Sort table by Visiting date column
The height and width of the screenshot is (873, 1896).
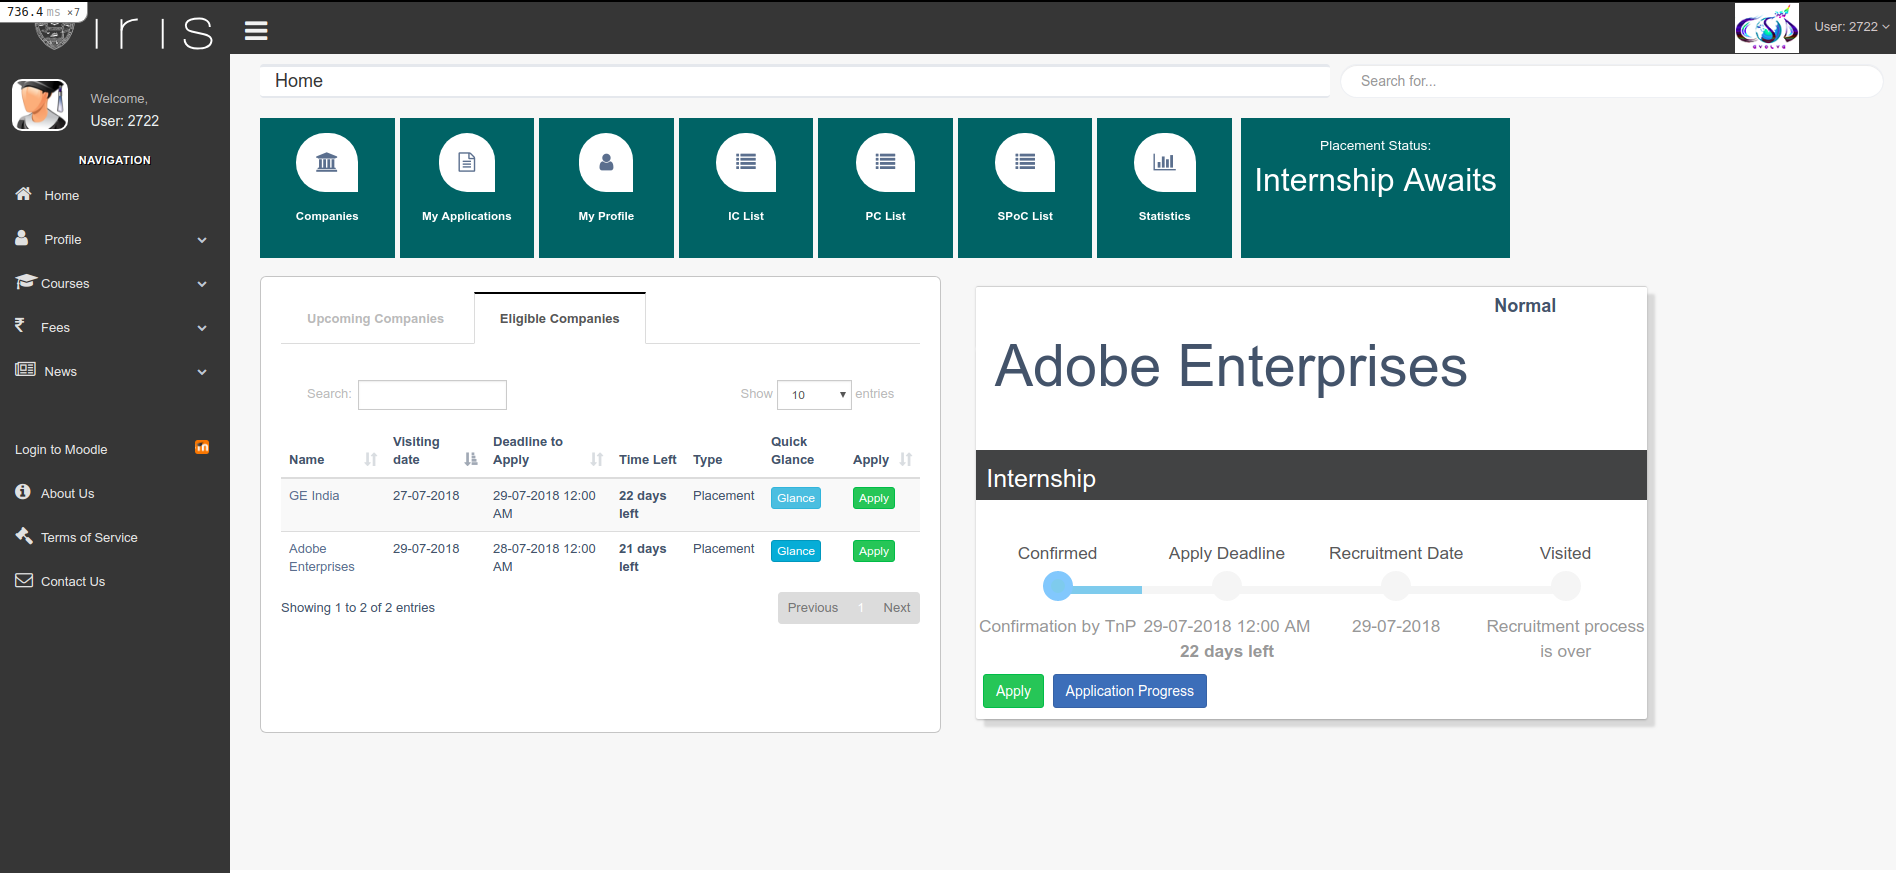coord(471,460)
